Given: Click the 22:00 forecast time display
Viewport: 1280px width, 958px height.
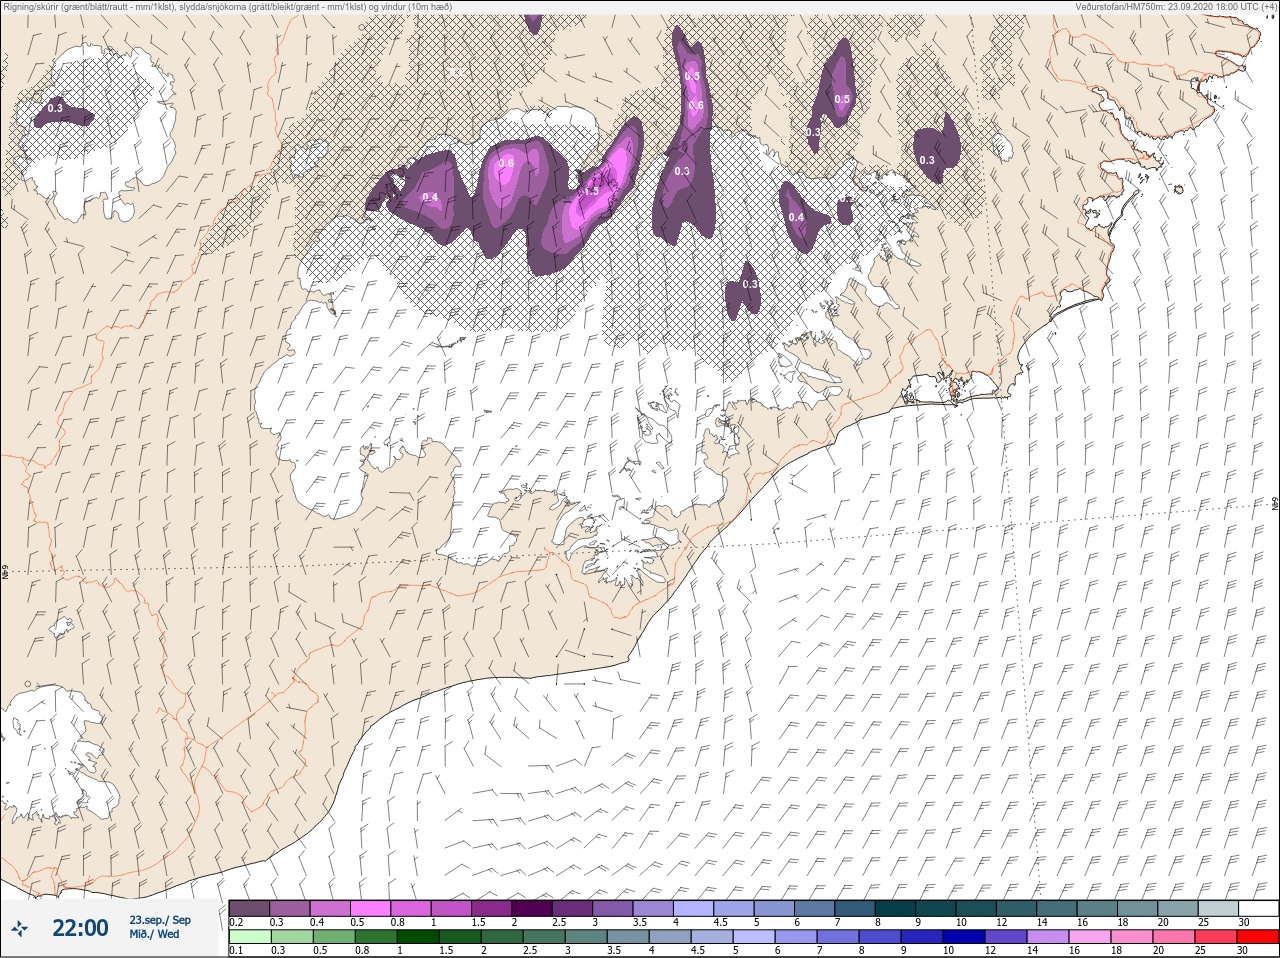Looking at the screenshot, I should click(80, 928).
